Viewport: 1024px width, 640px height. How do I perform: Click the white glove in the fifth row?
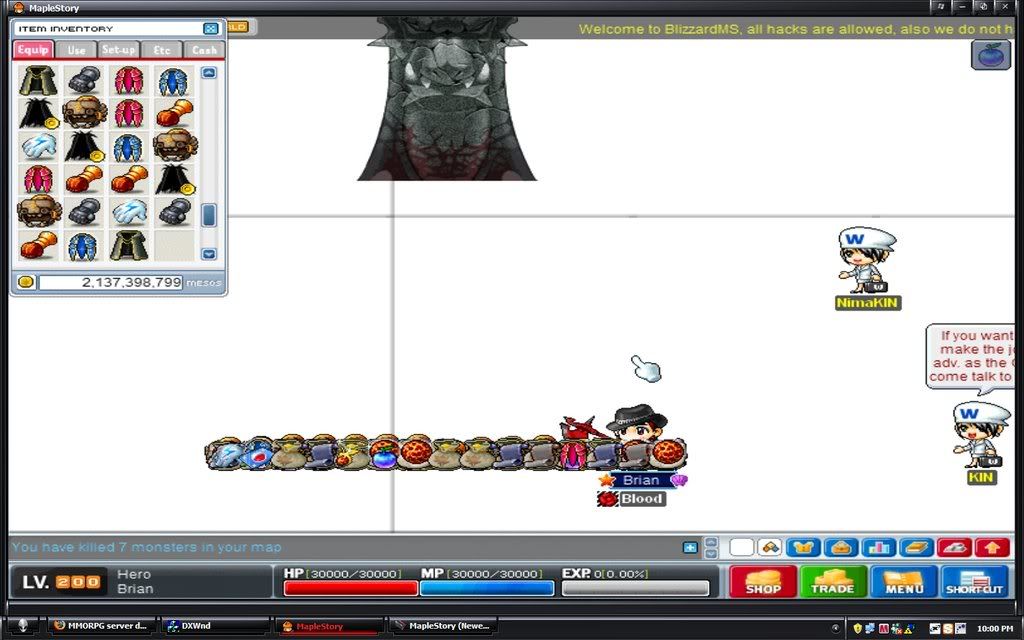click(x=129, y=212)
